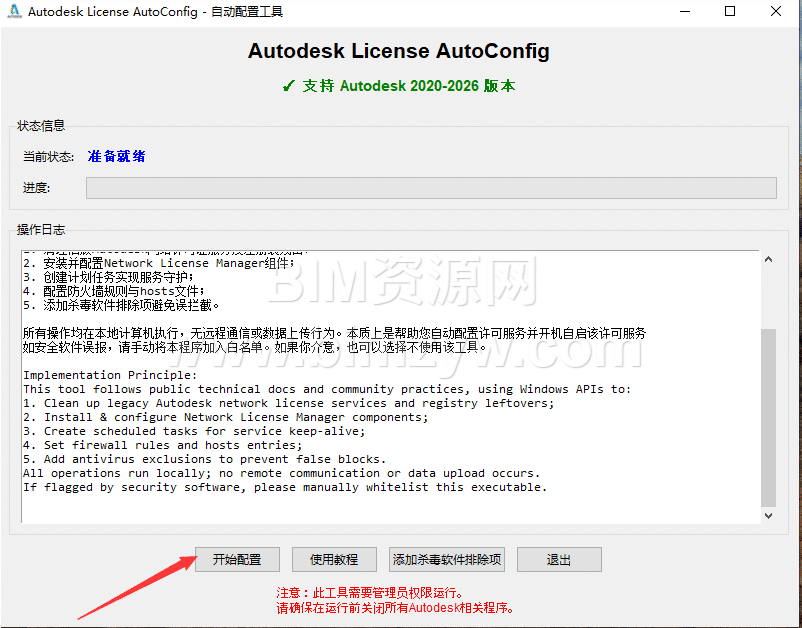This screenshot has height=628, width=802.
Task: Click the scrollbar track above the thumb
Action: (768, 295)
